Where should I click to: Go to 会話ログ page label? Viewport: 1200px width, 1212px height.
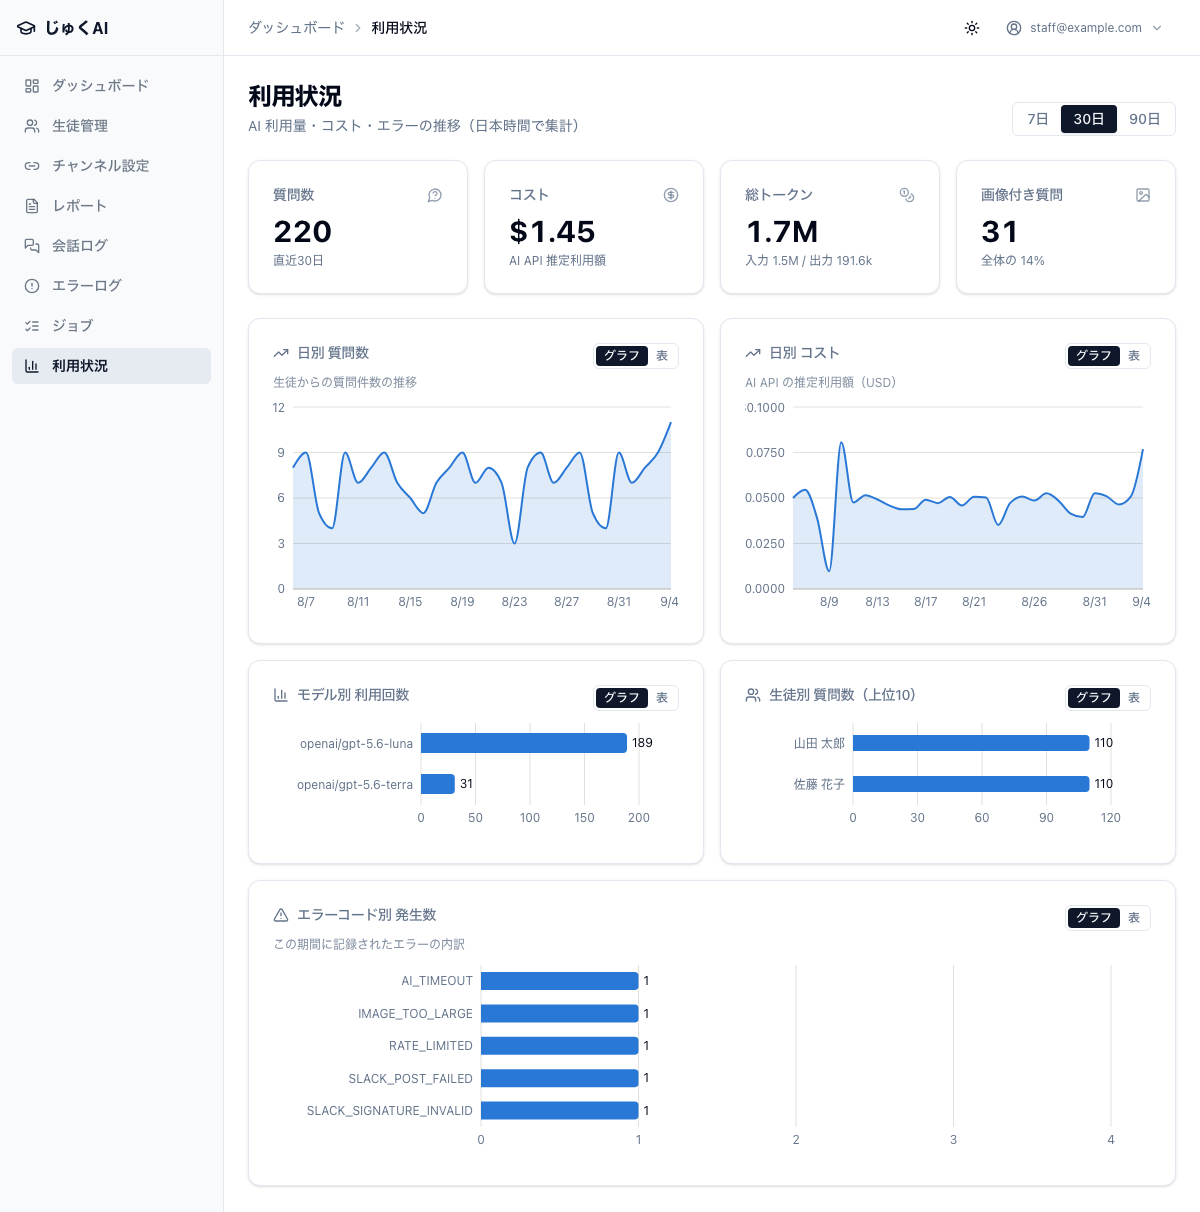(x=80, y=246)
